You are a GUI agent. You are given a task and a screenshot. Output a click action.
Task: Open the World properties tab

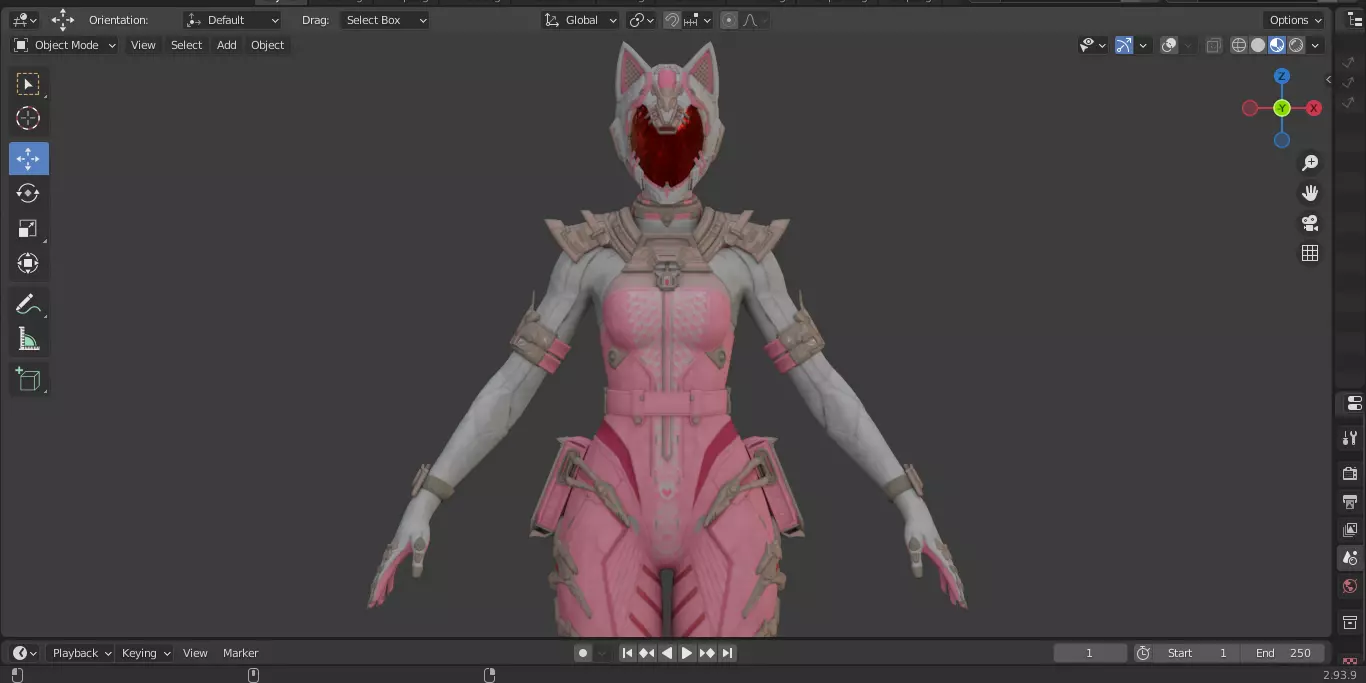tap(1350, 586)
